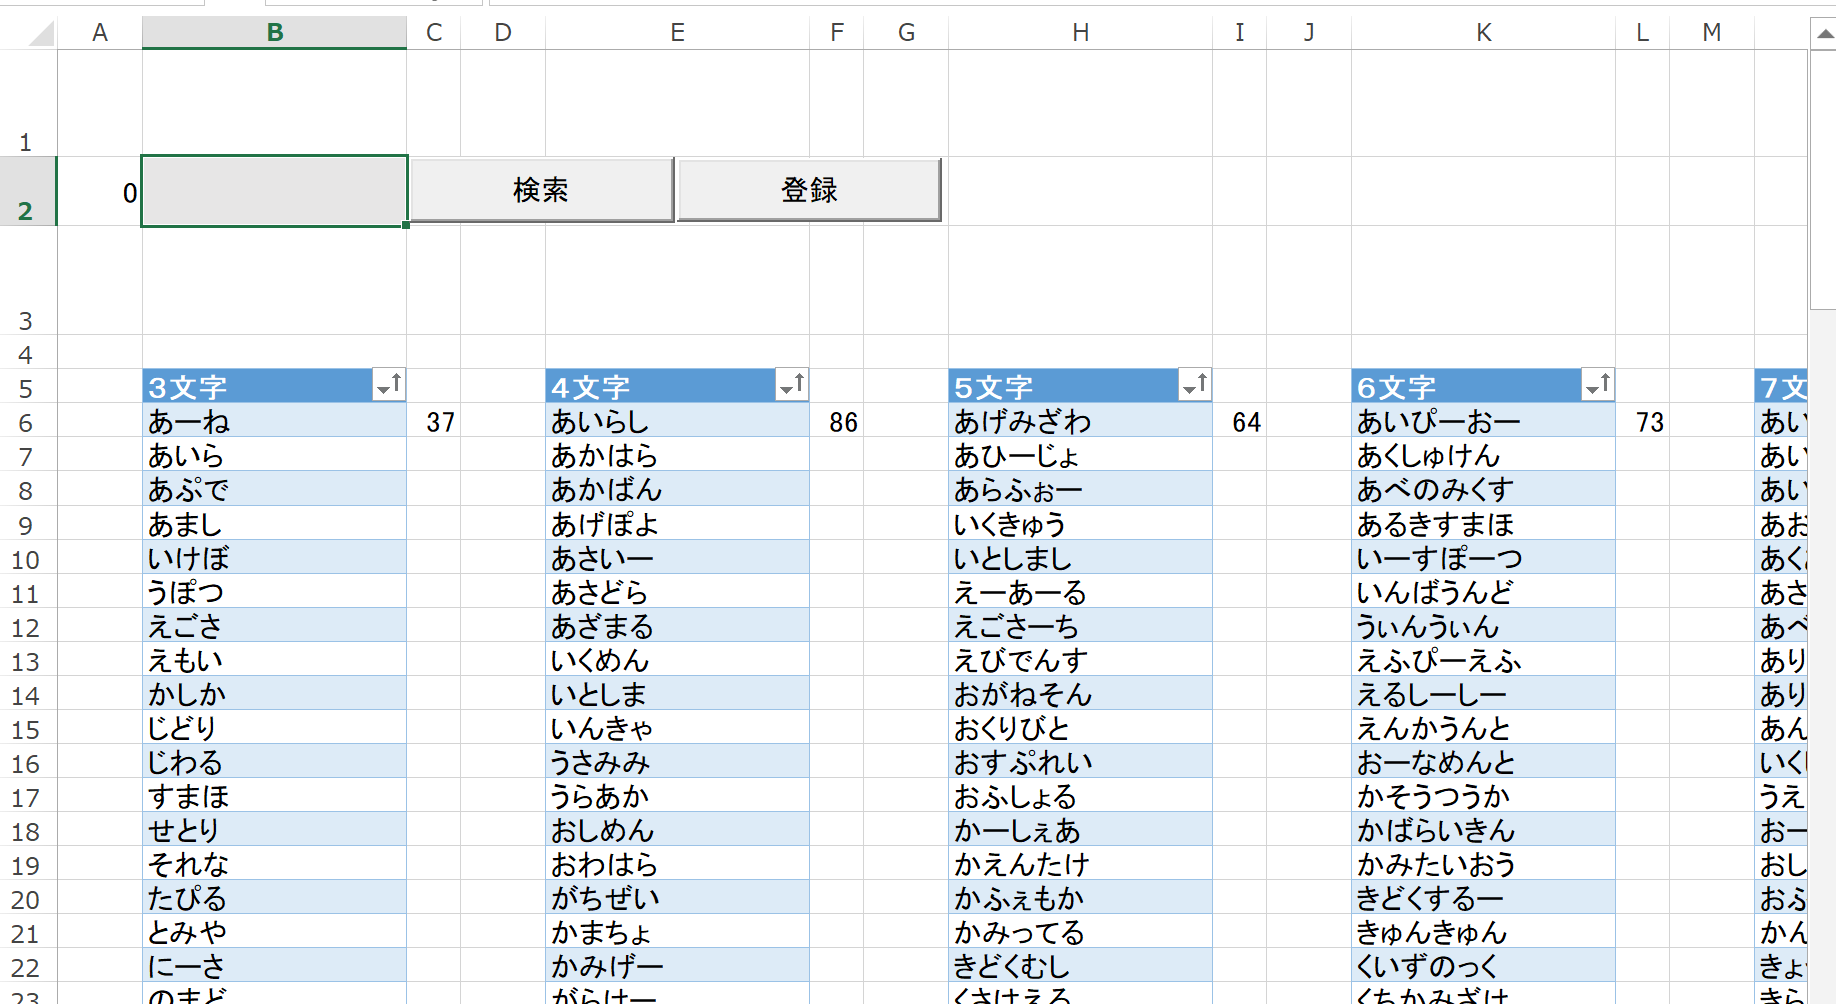Select the cell showing value 86
Screen dimensions: 1836x1004
pyautogui.click(x=836, y=421)
